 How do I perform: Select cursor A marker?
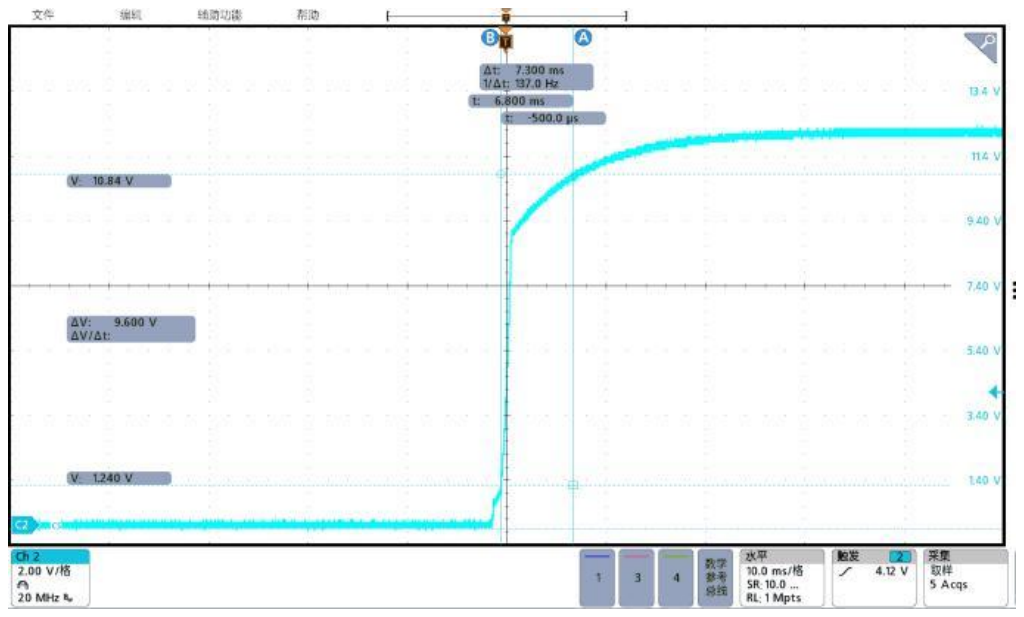583,38
